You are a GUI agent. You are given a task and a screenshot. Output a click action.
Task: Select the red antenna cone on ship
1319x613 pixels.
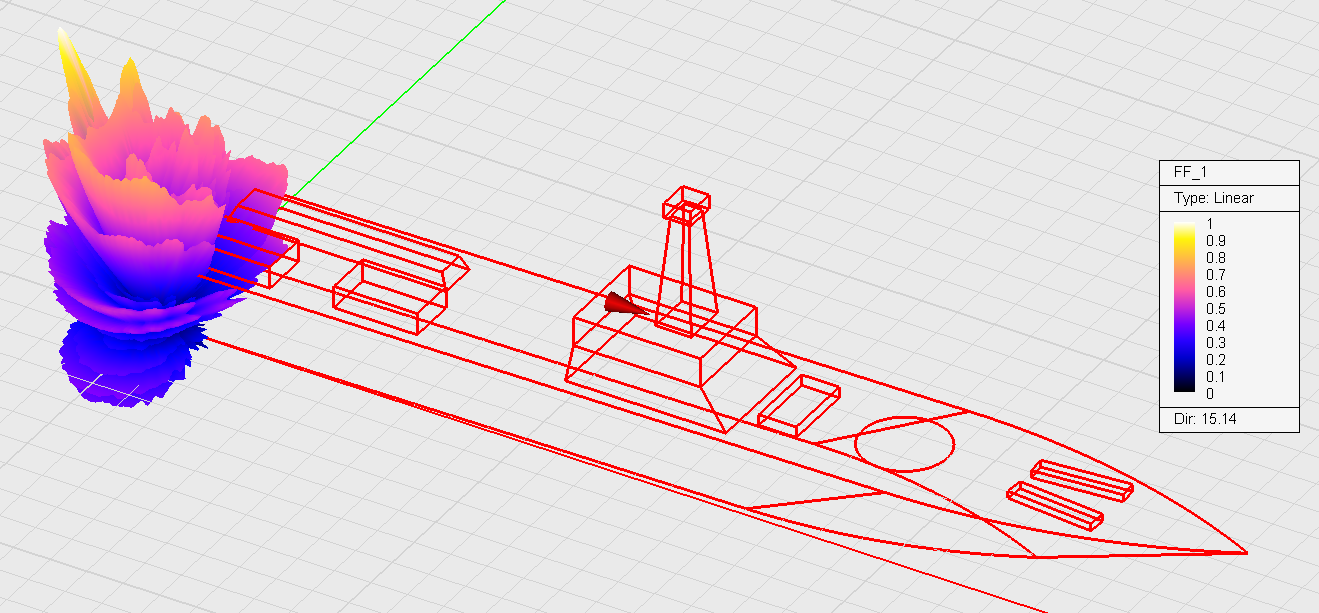click(x=623, y=305)
